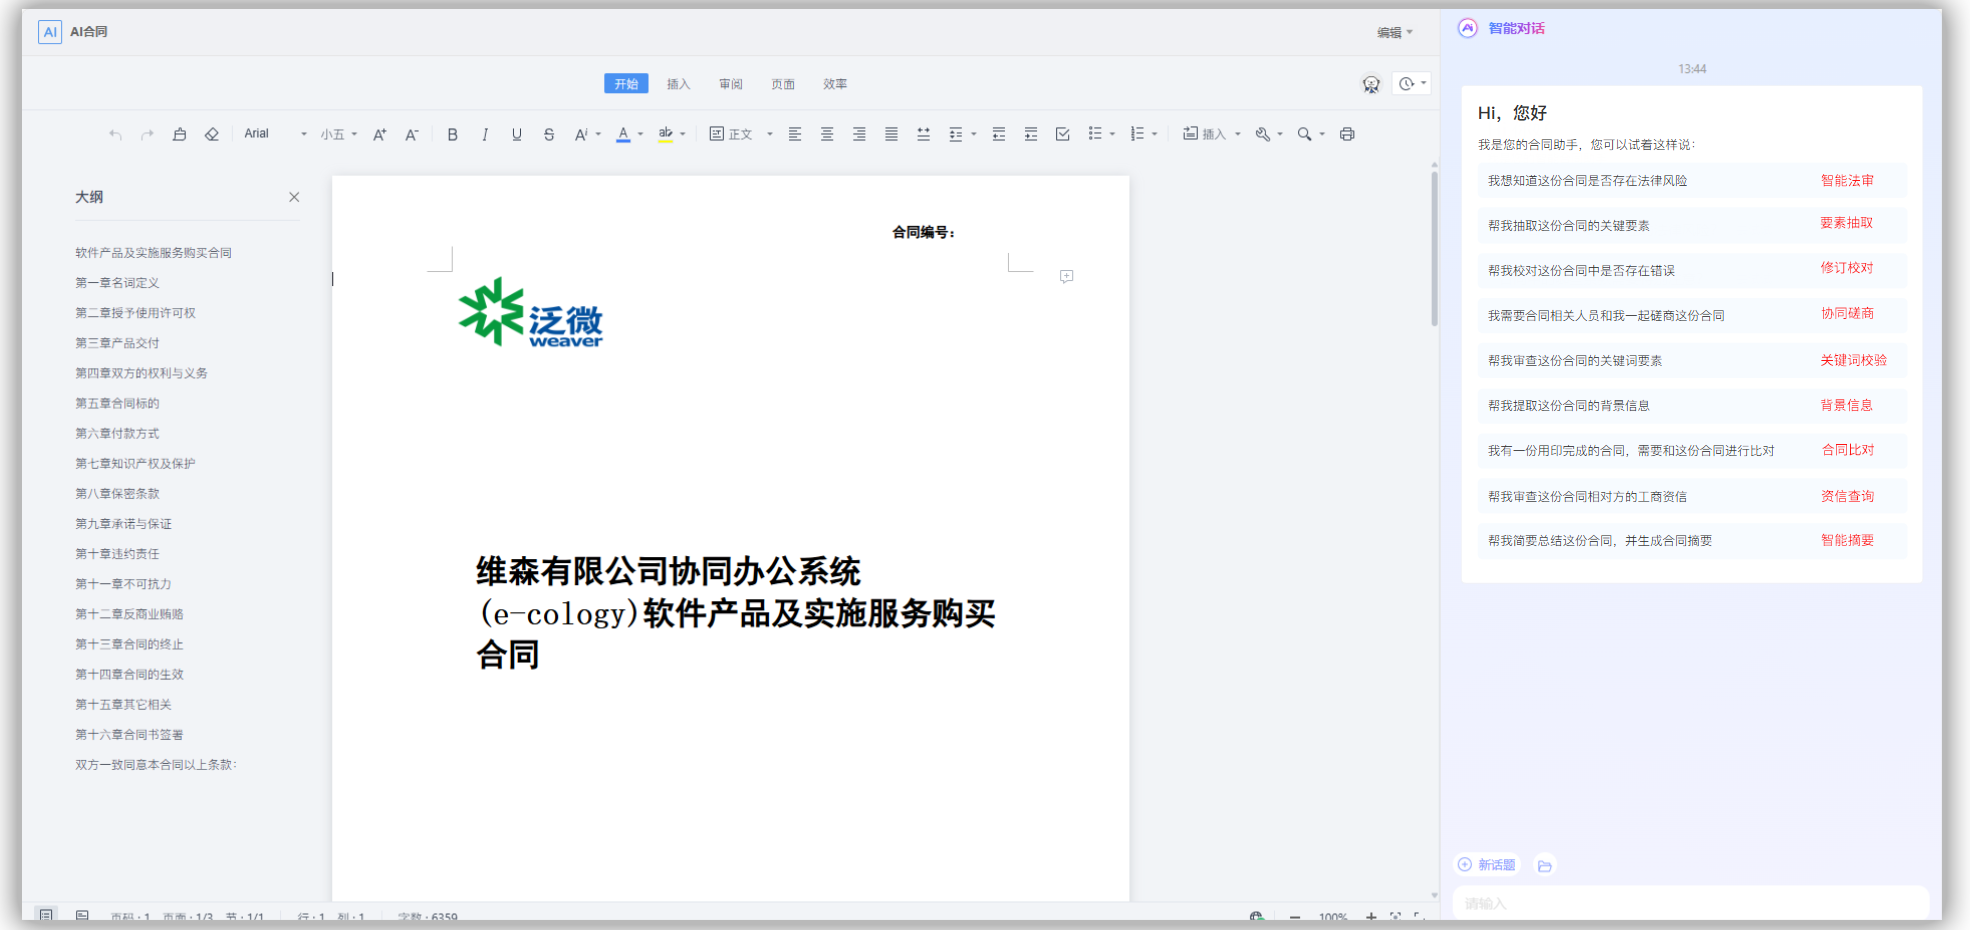Toggle underline formatting

(517, 134)
